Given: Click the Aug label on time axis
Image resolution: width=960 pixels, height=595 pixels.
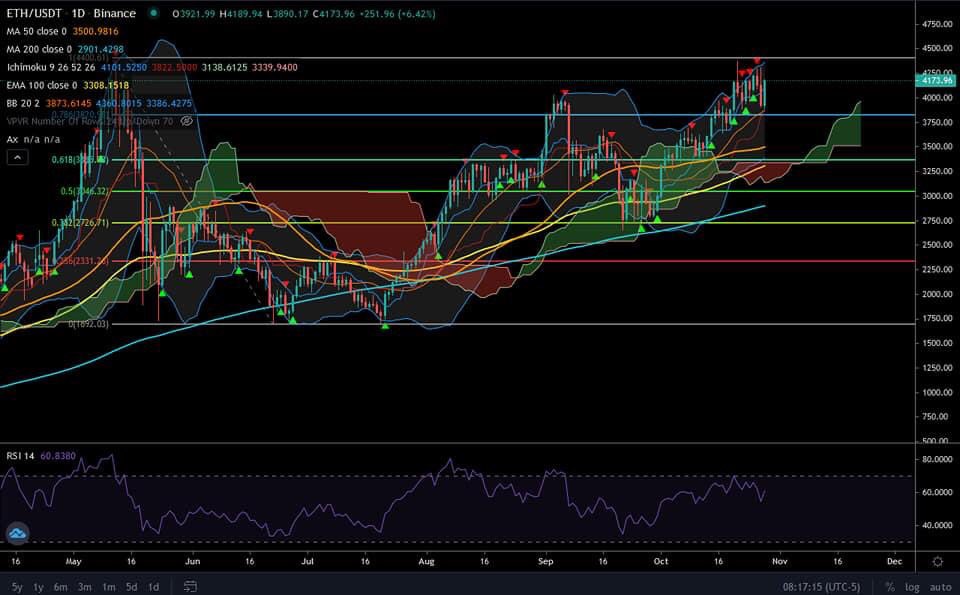Looking at the screenshot, I should point(426,561).
